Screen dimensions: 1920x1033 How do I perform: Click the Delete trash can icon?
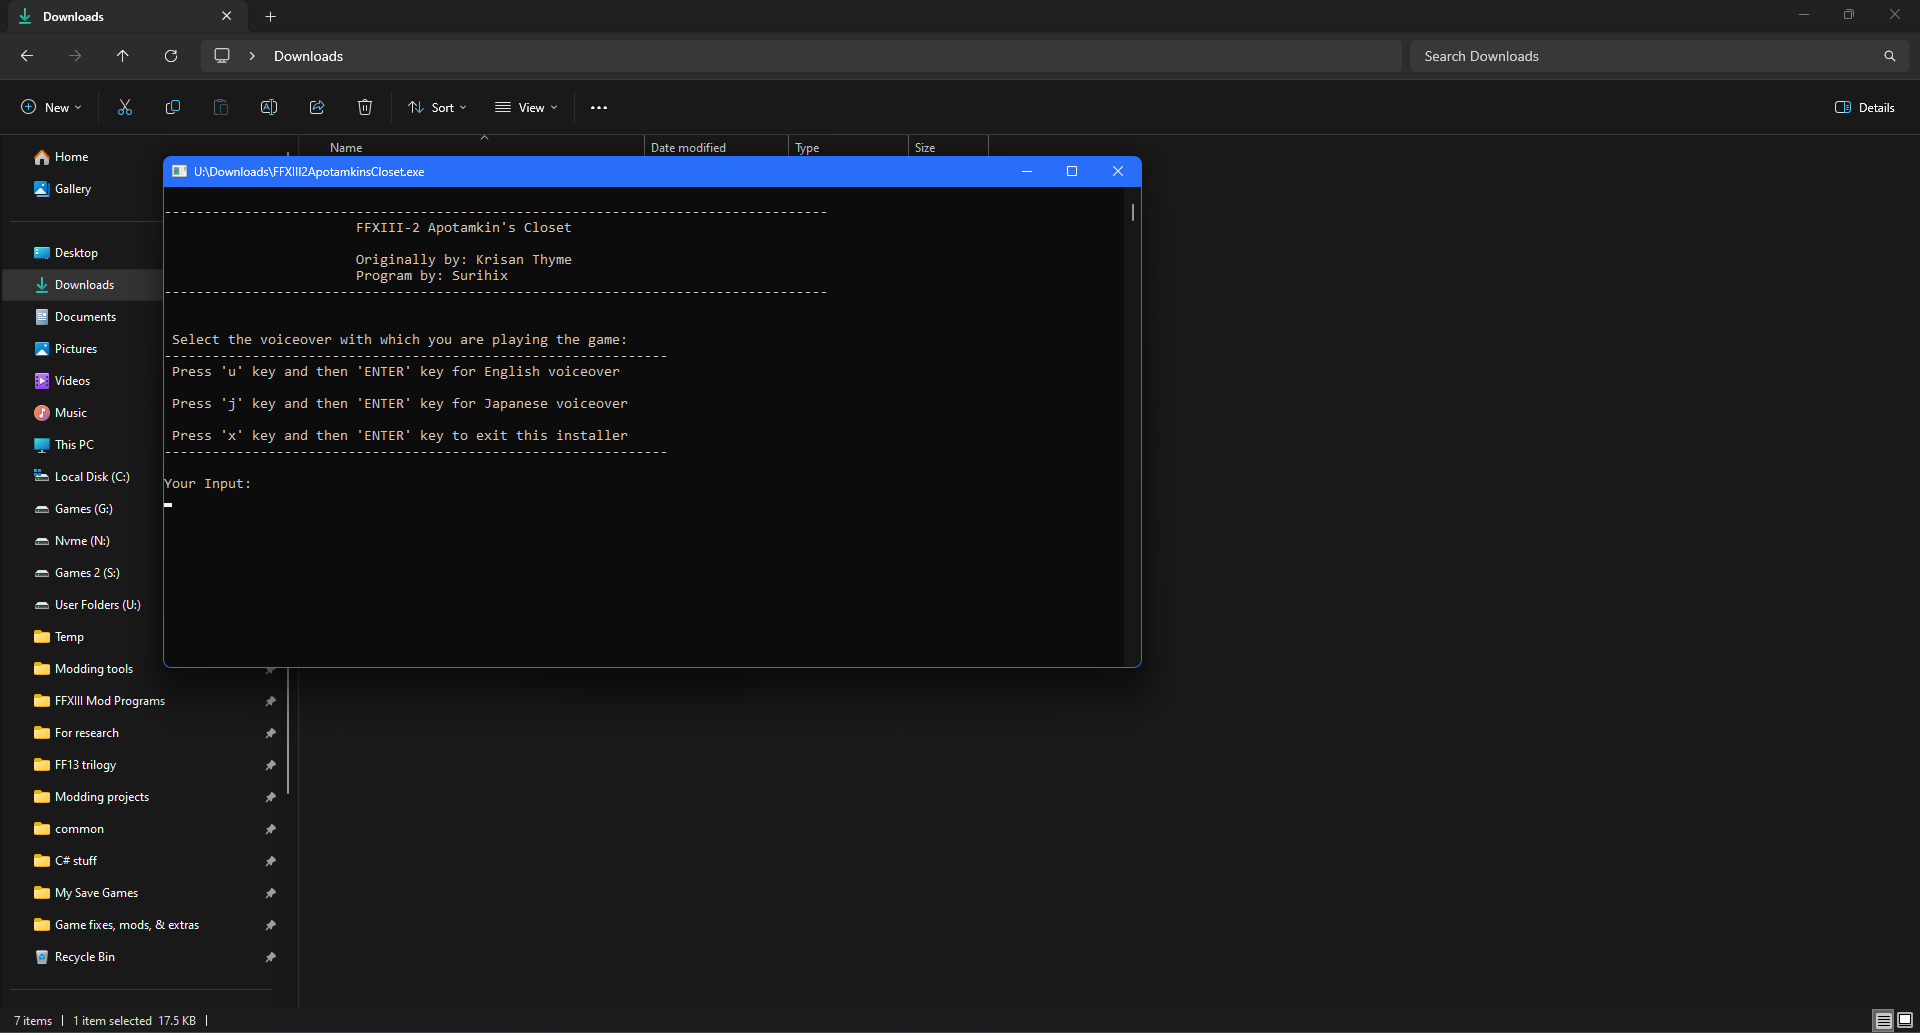coord(365,107)
